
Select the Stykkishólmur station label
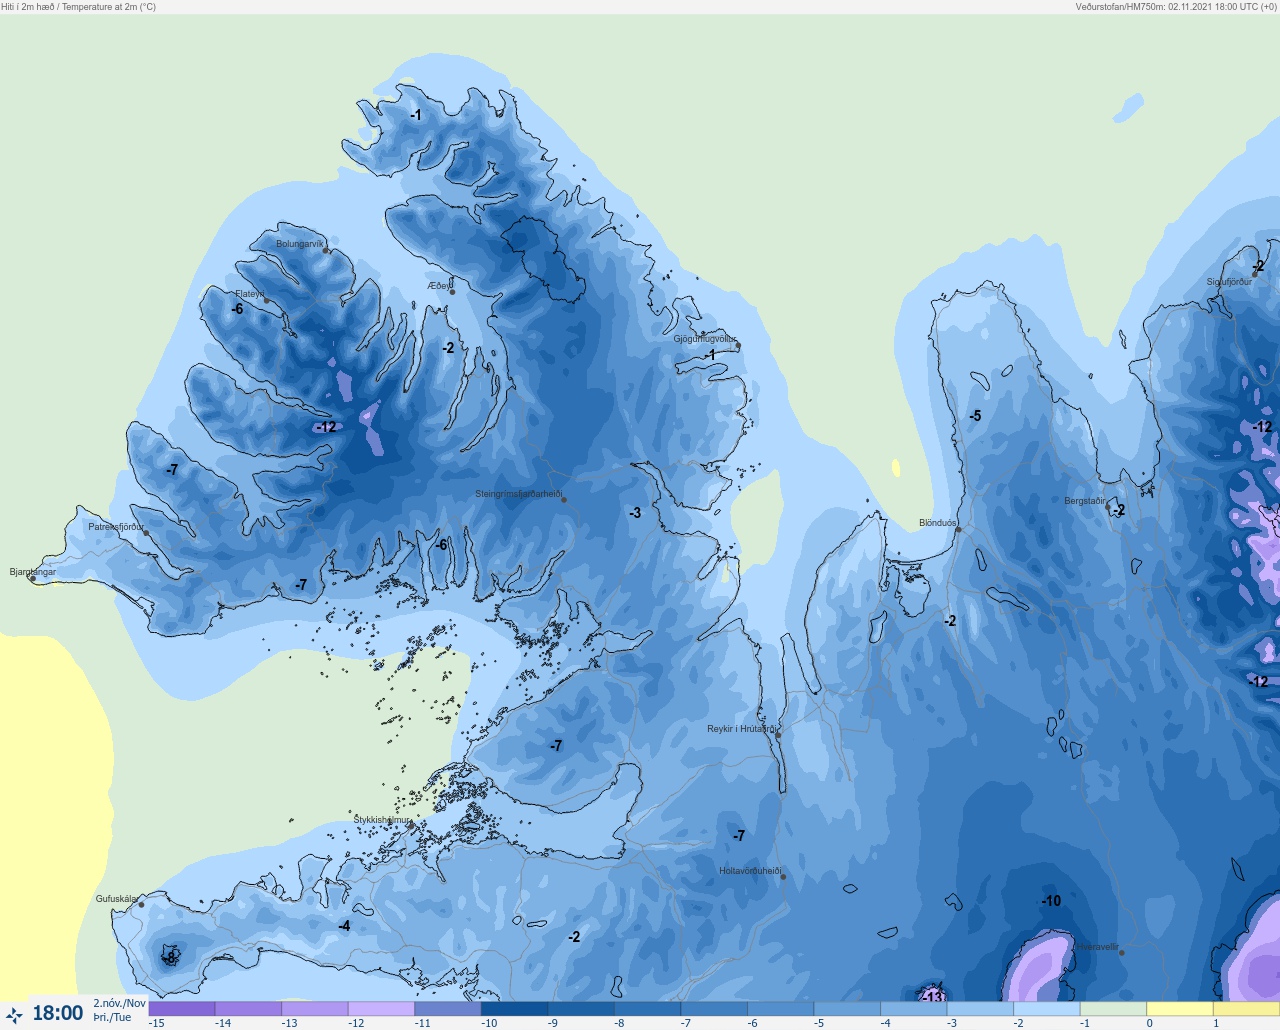coord(382,820)
